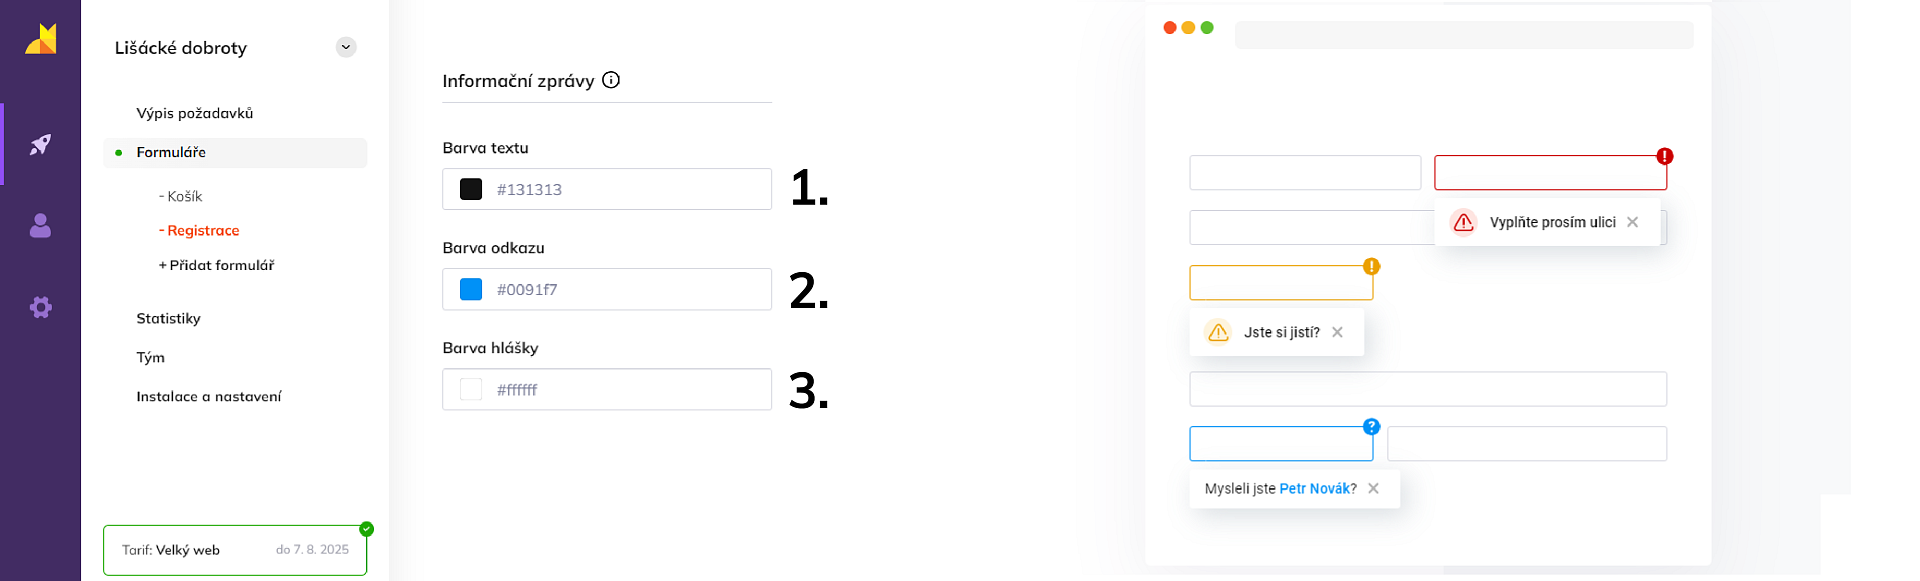Image resolution: width=1920 pixels, height=581 pixels.
Task: Expand the Lišácké dobroty project dropdown
Action: coord(346,47)
